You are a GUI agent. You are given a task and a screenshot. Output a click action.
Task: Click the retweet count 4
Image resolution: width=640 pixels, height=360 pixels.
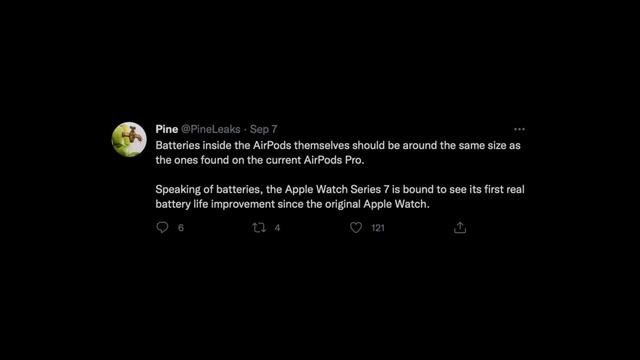[277, 228]
